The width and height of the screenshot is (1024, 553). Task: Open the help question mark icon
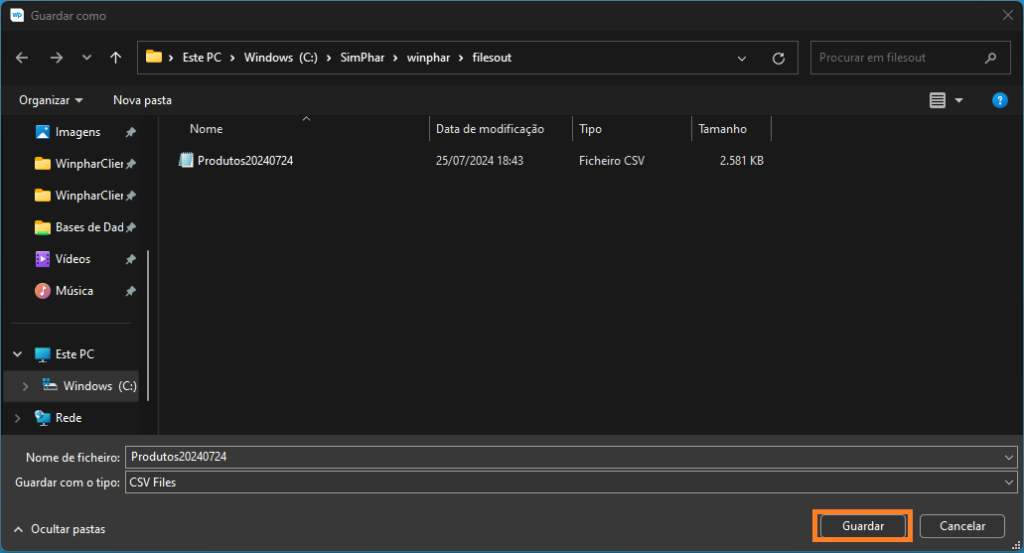point(998,100)
